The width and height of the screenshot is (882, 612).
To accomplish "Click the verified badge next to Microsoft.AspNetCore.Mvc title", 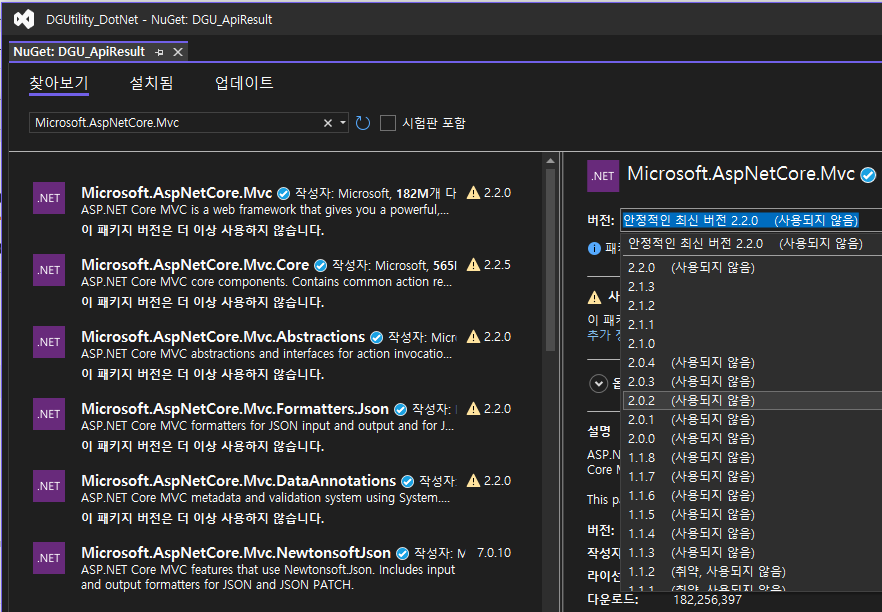I will click(866, 173).
